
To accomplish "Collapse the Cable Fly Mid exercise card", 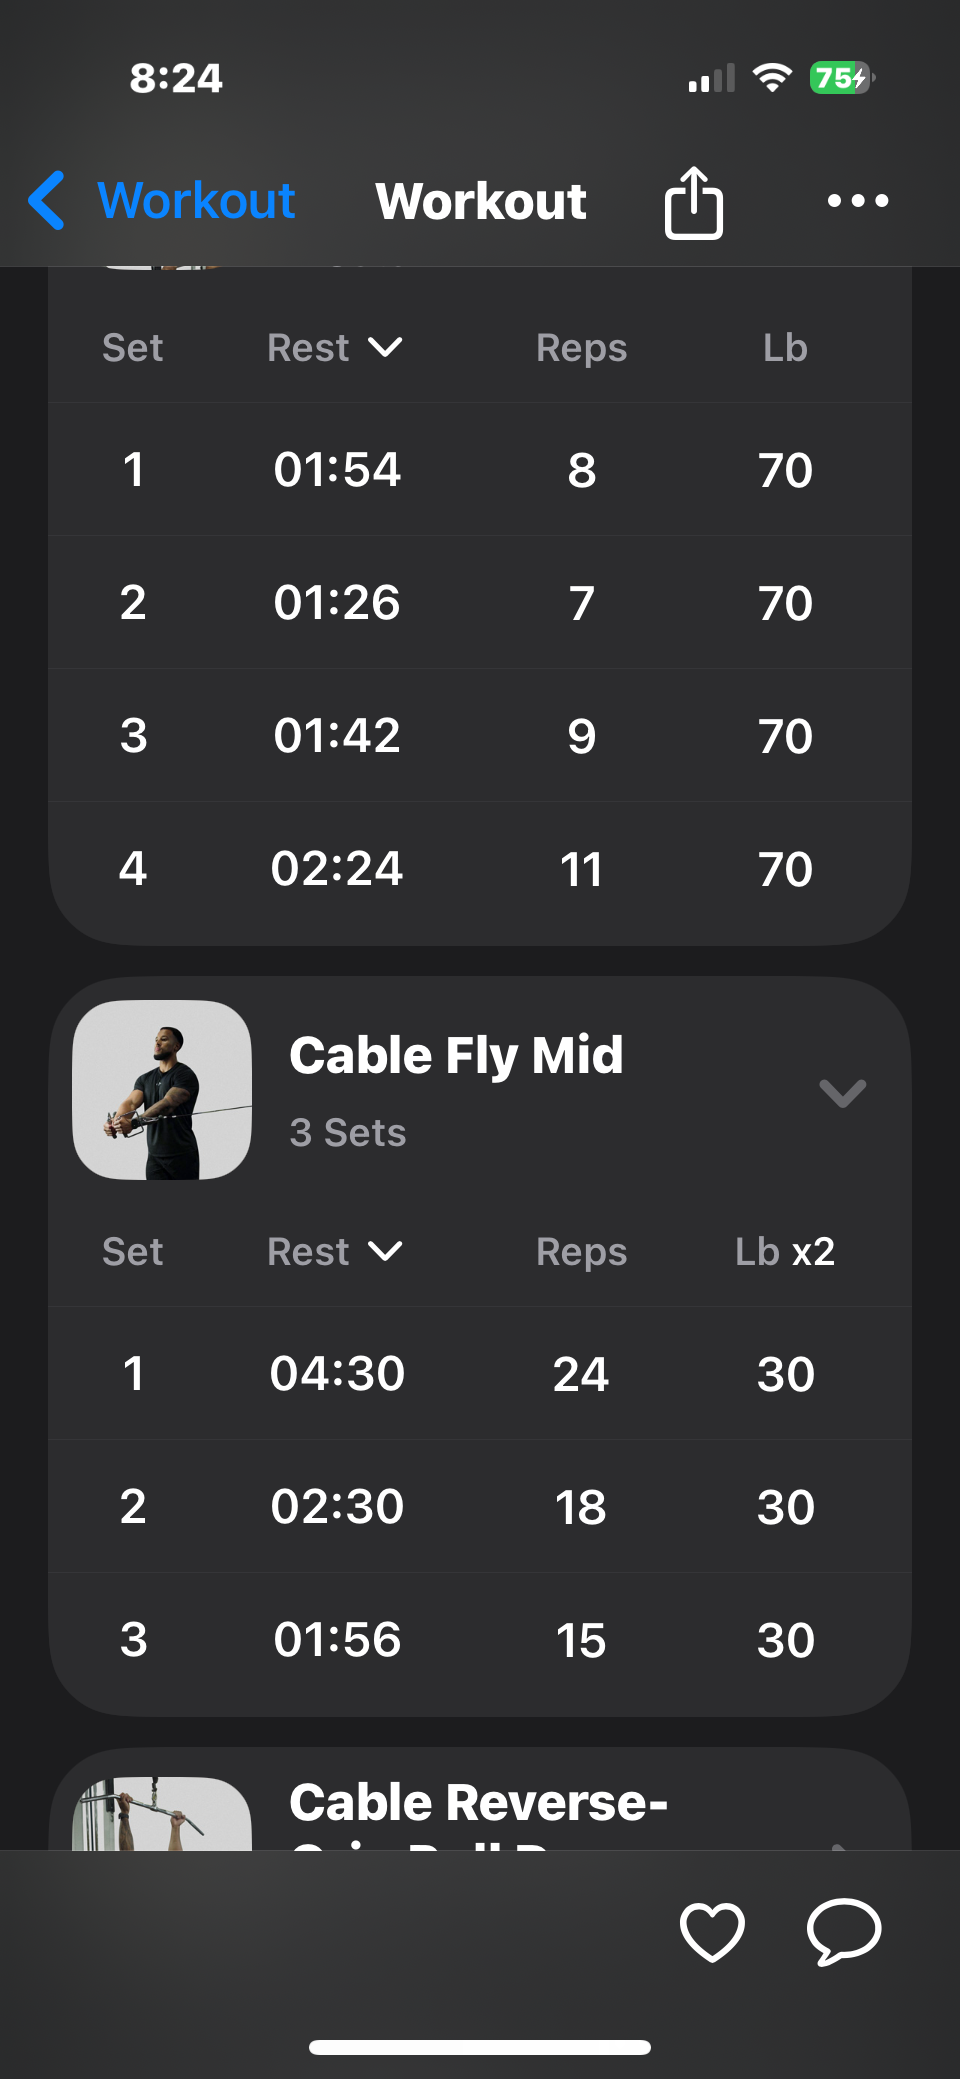I will [x=842, y=1093].
